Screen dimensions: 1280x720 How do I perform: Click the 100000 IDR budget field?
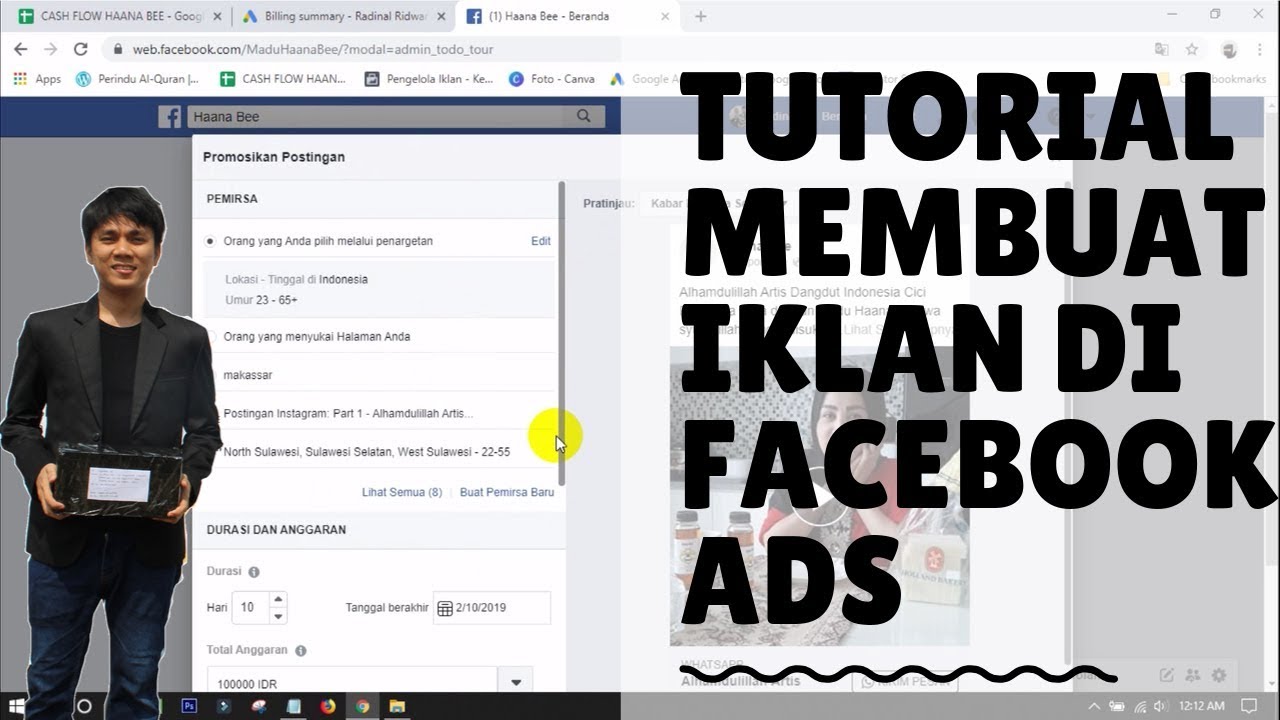pyautogui.click(x=352, y=681)
